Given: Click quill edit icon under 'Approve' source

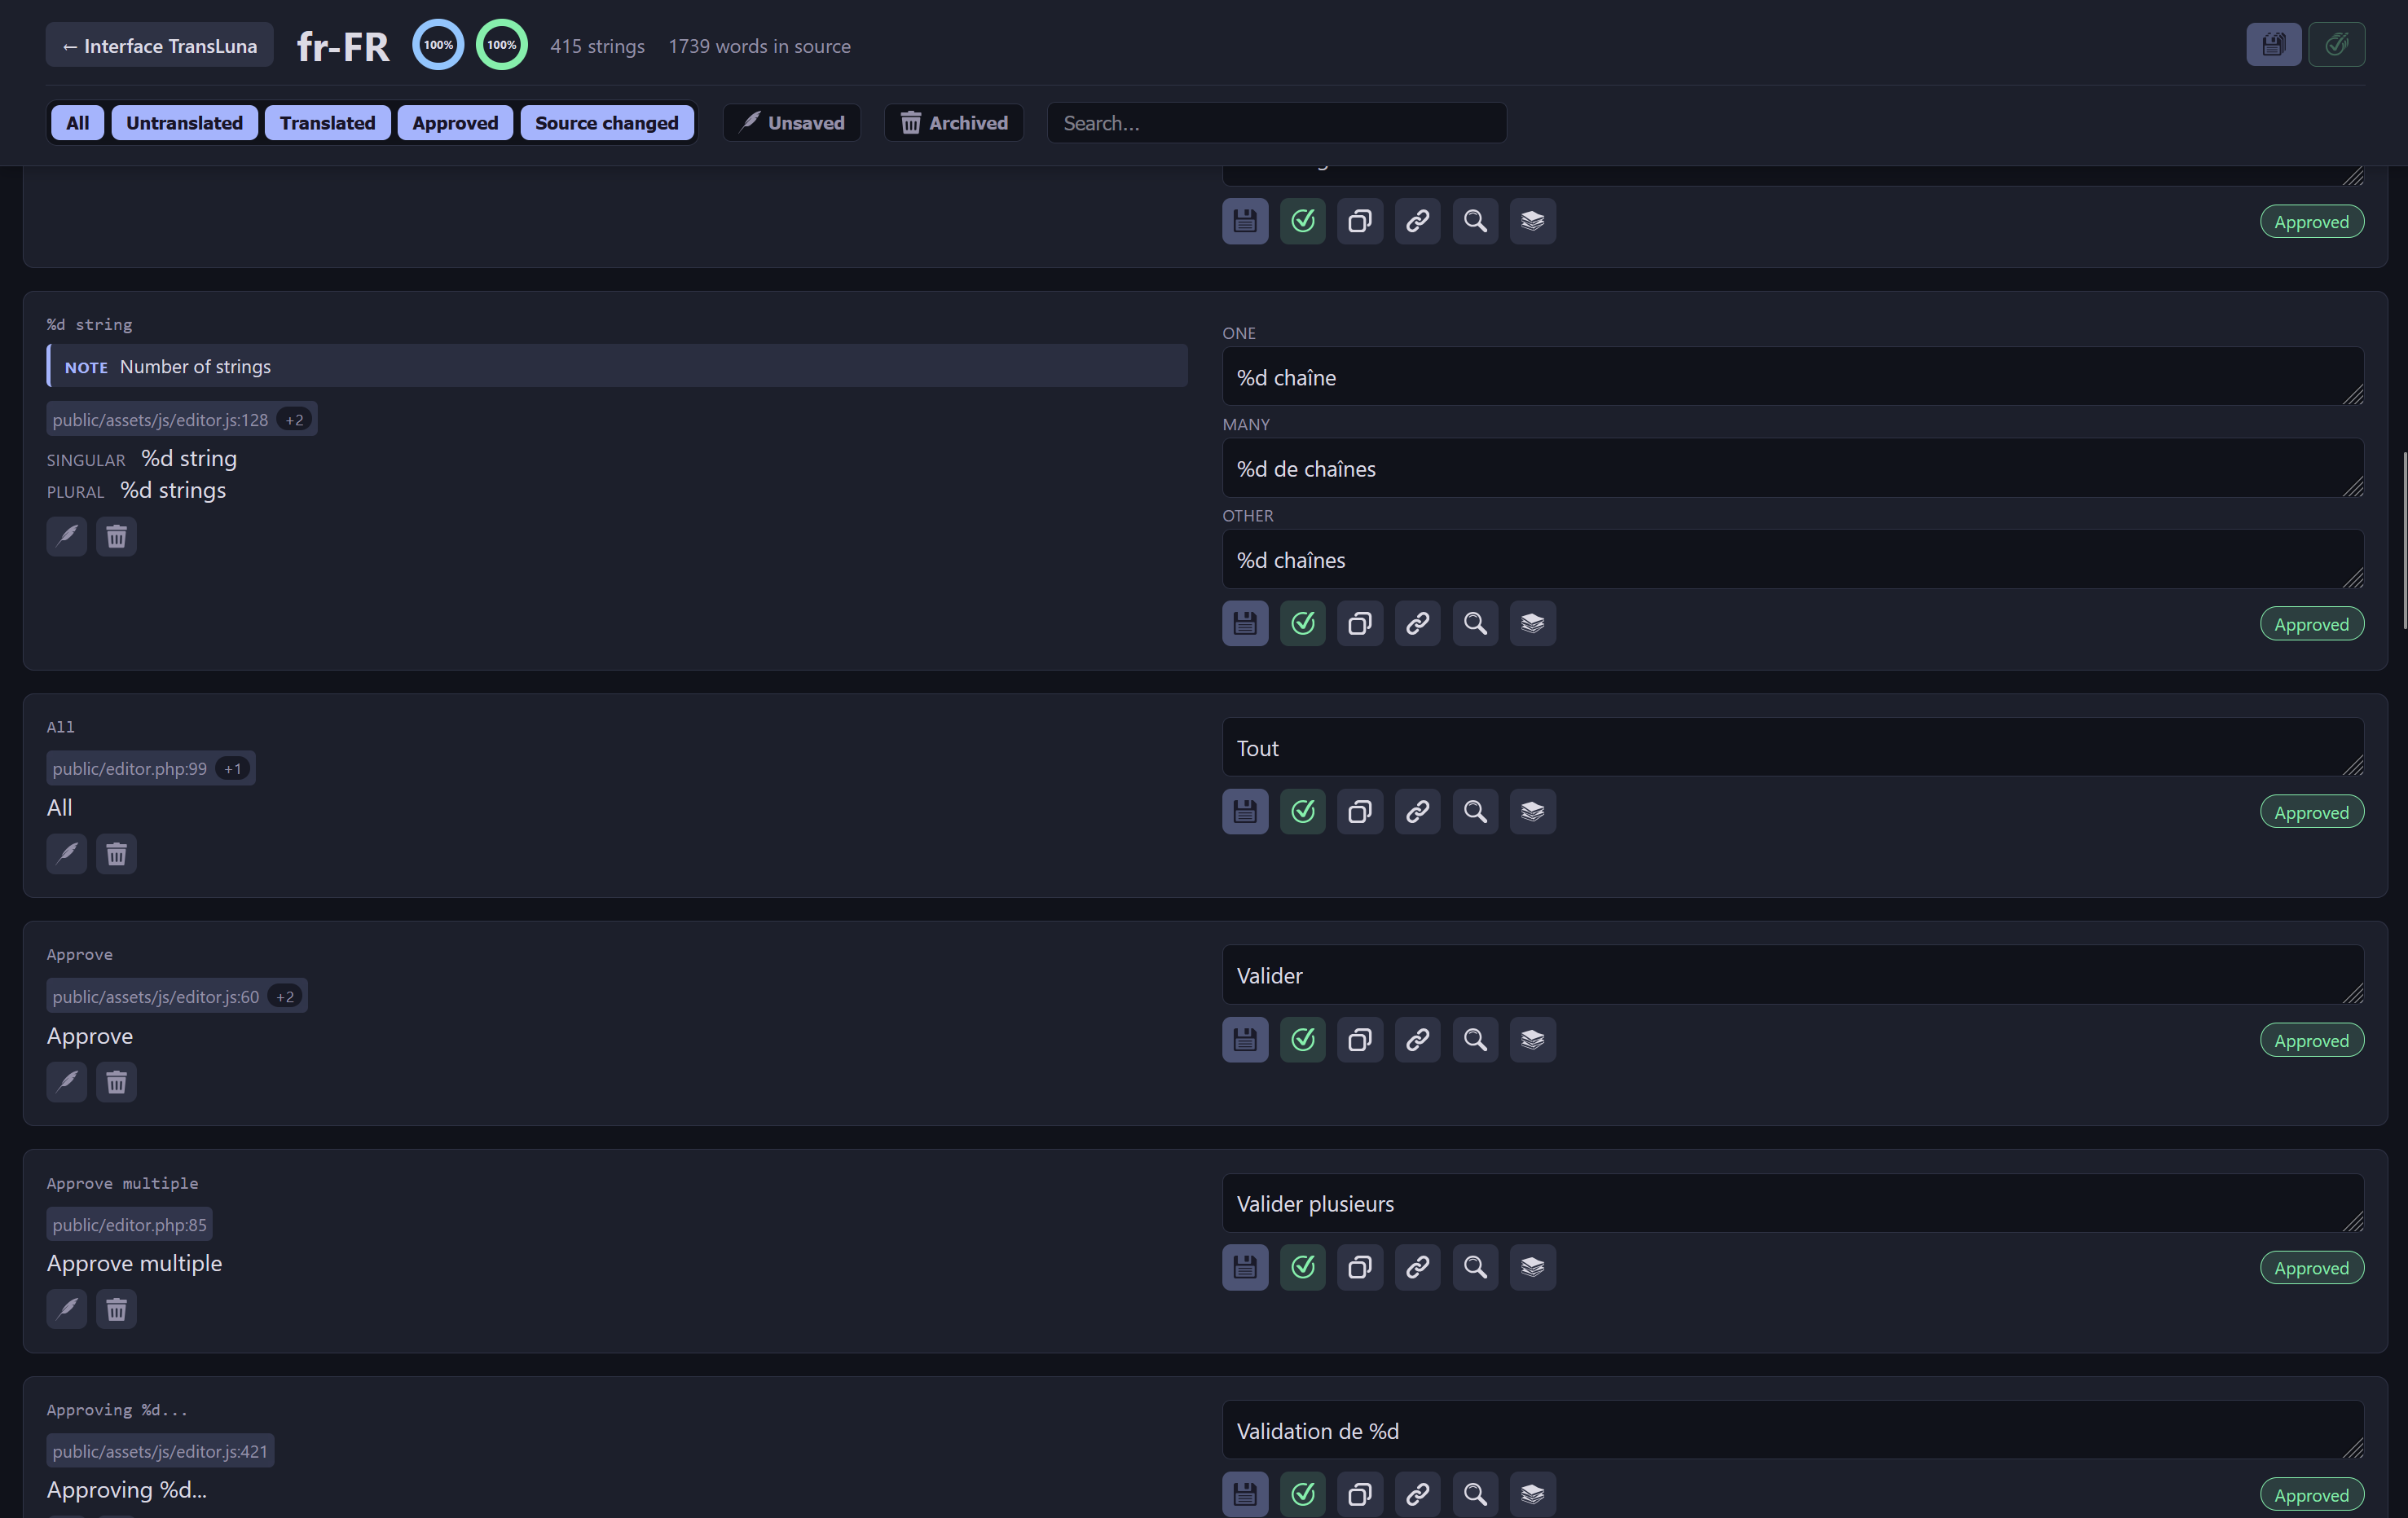Looking at the screenshot, I should point(66,1082).
